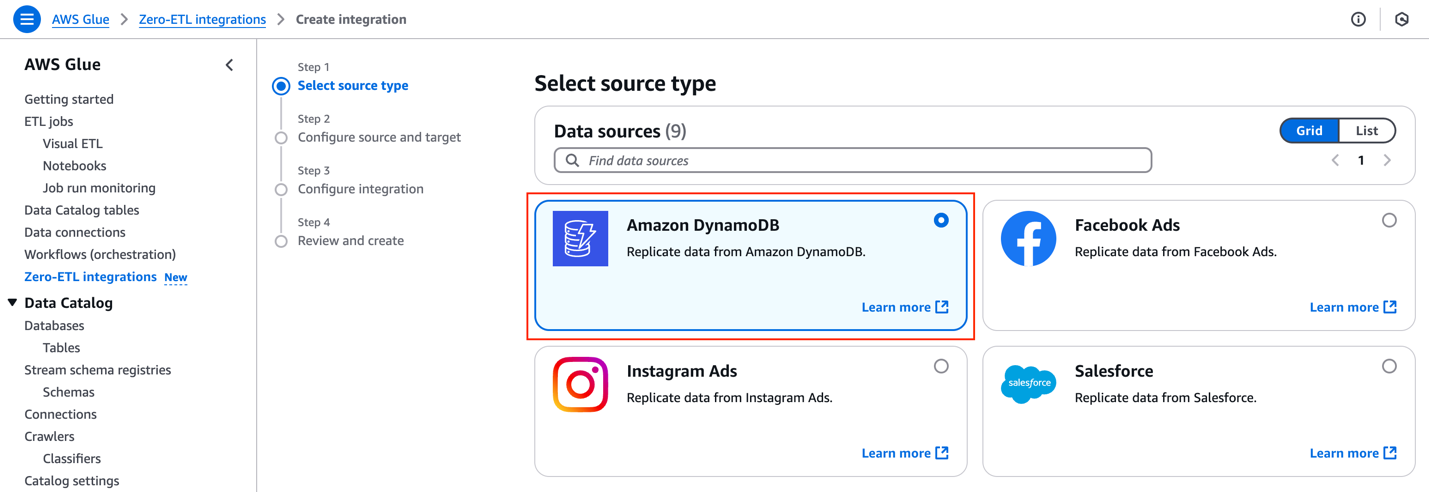
Task: Switch data sources to List view
Action: [x=1367, y=131]
